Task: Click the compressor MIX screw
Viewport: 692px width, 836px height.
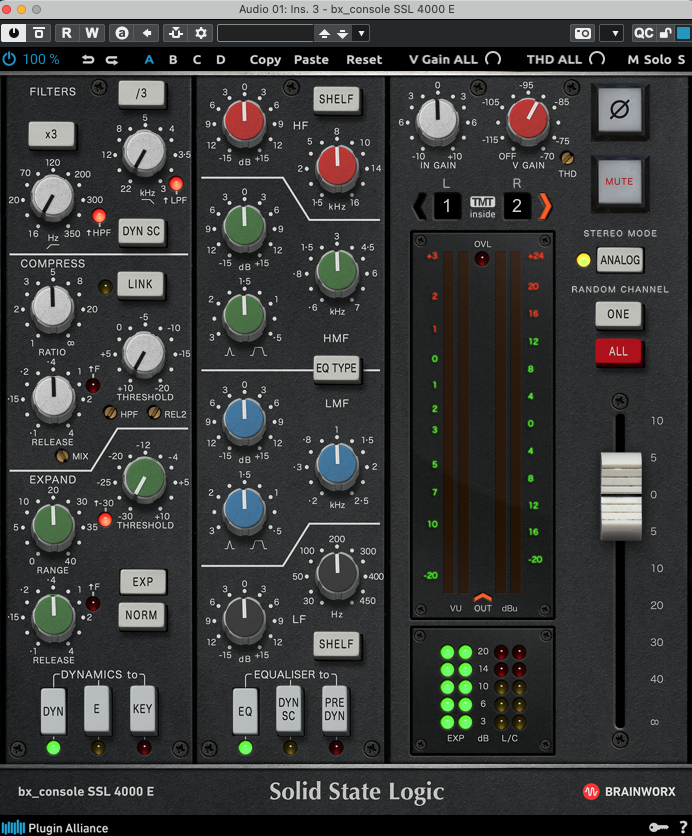Action: [62, 456]
